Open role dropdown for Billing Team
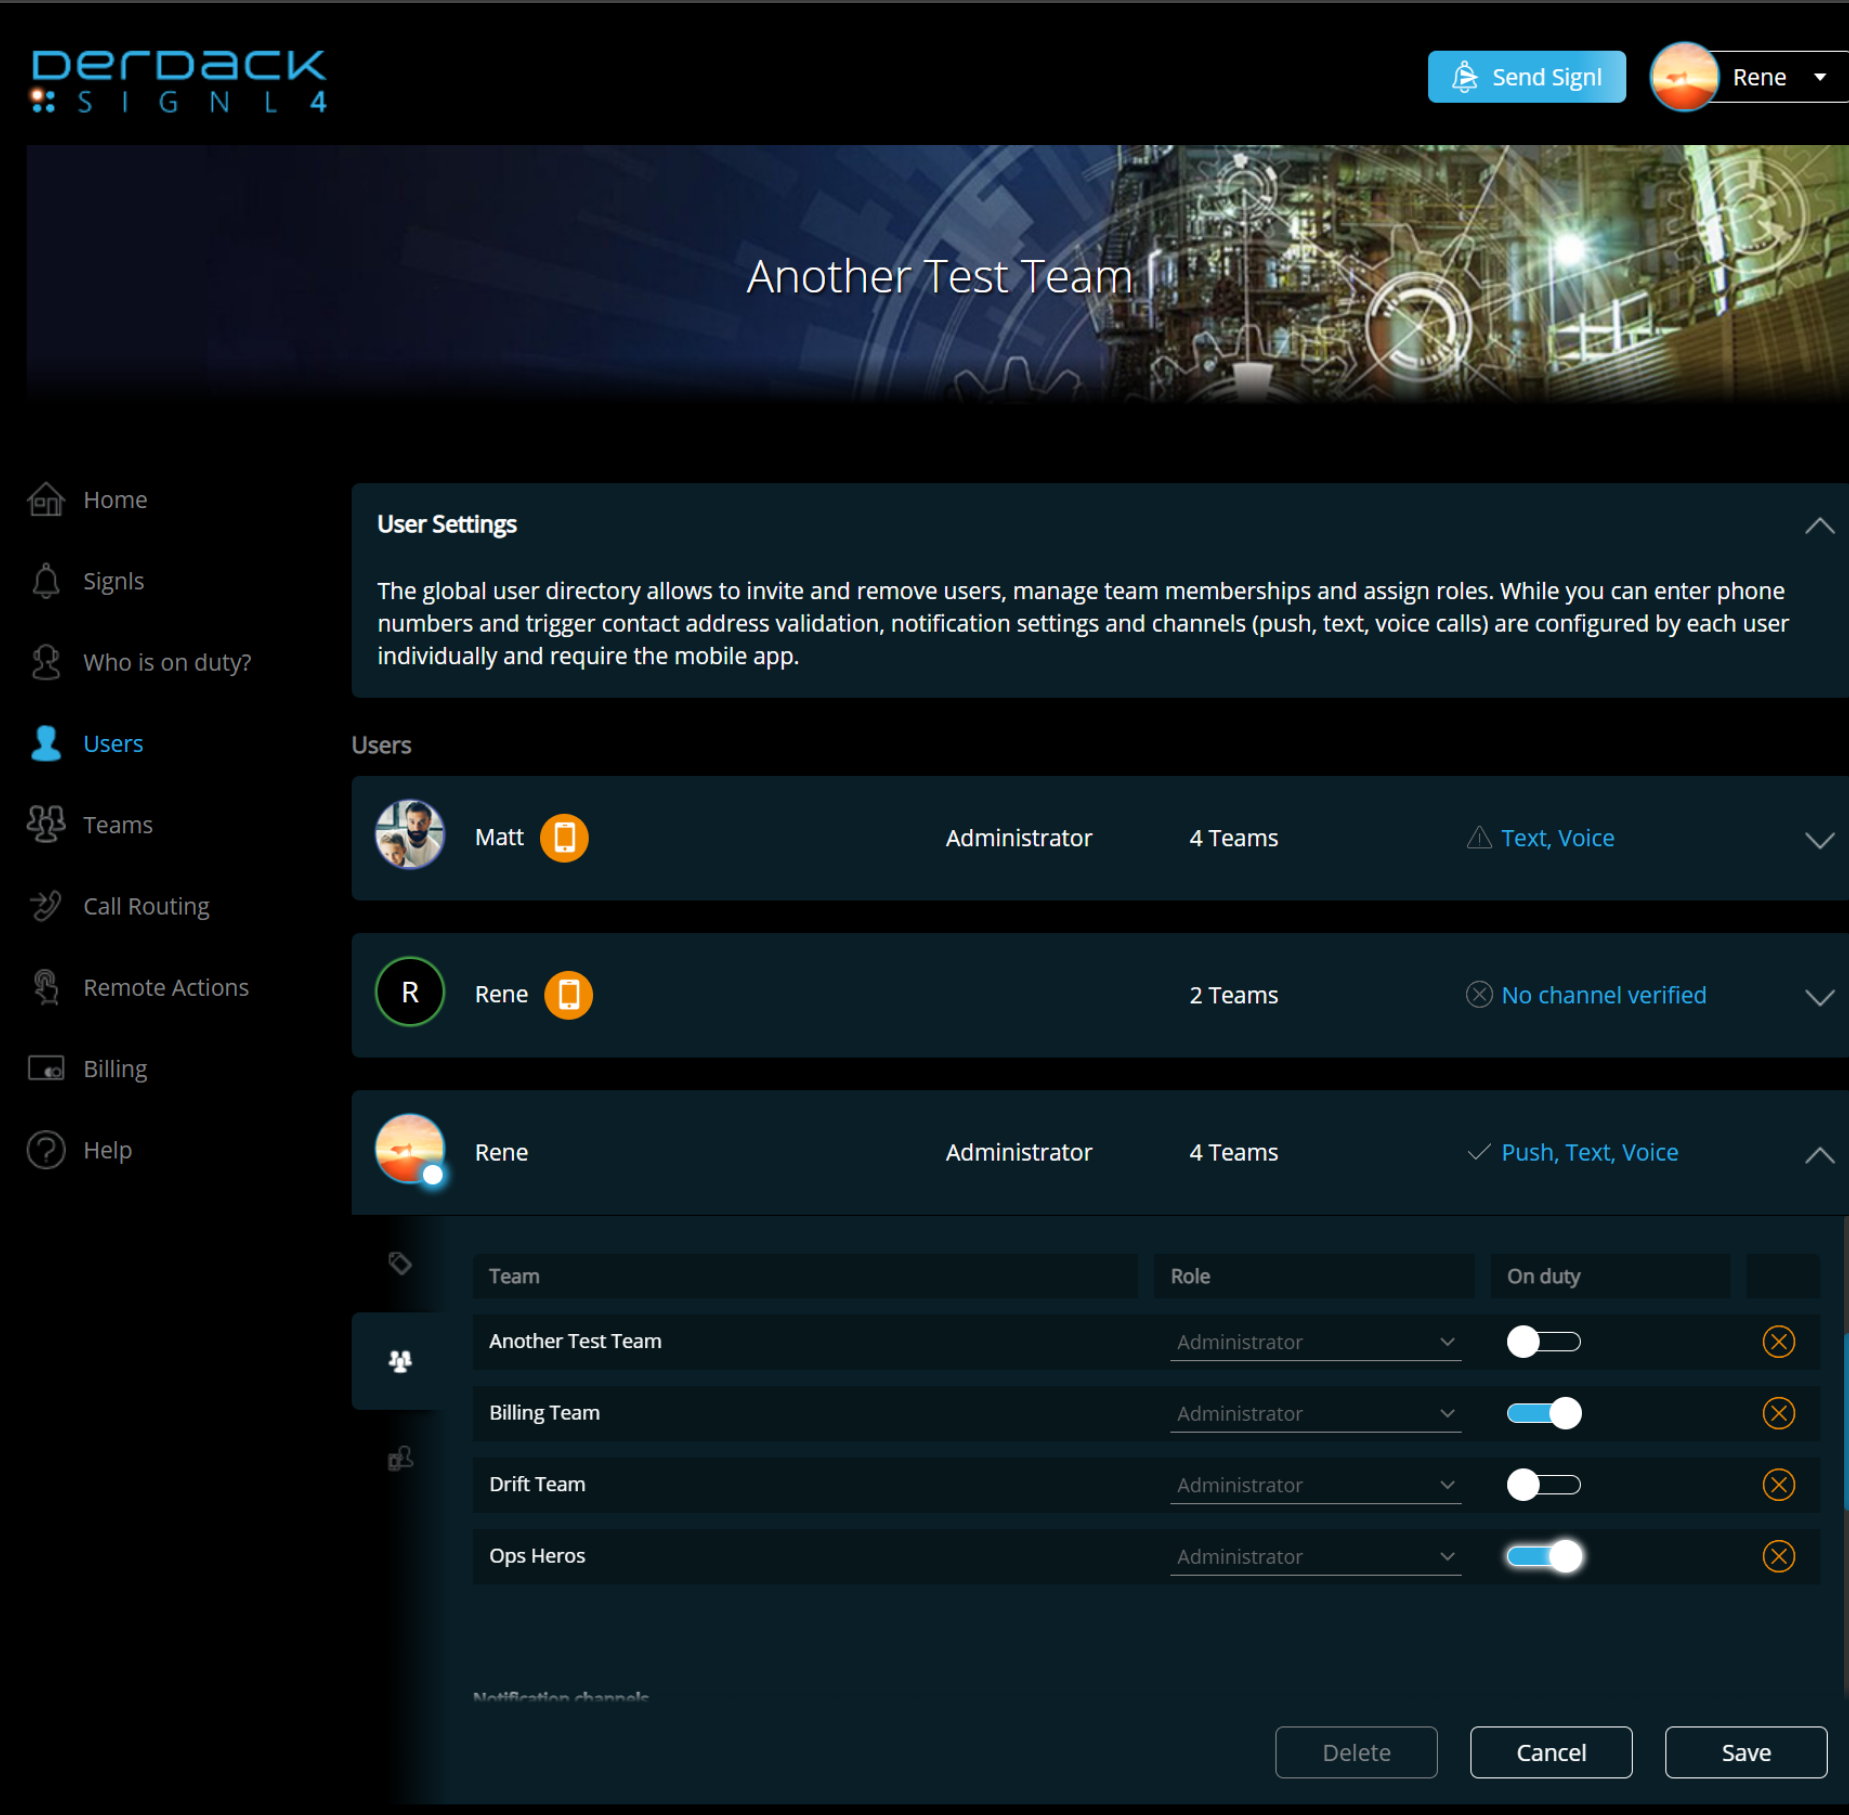Screen dimensions: 1849x1815 click(x=1315, y=1414)
